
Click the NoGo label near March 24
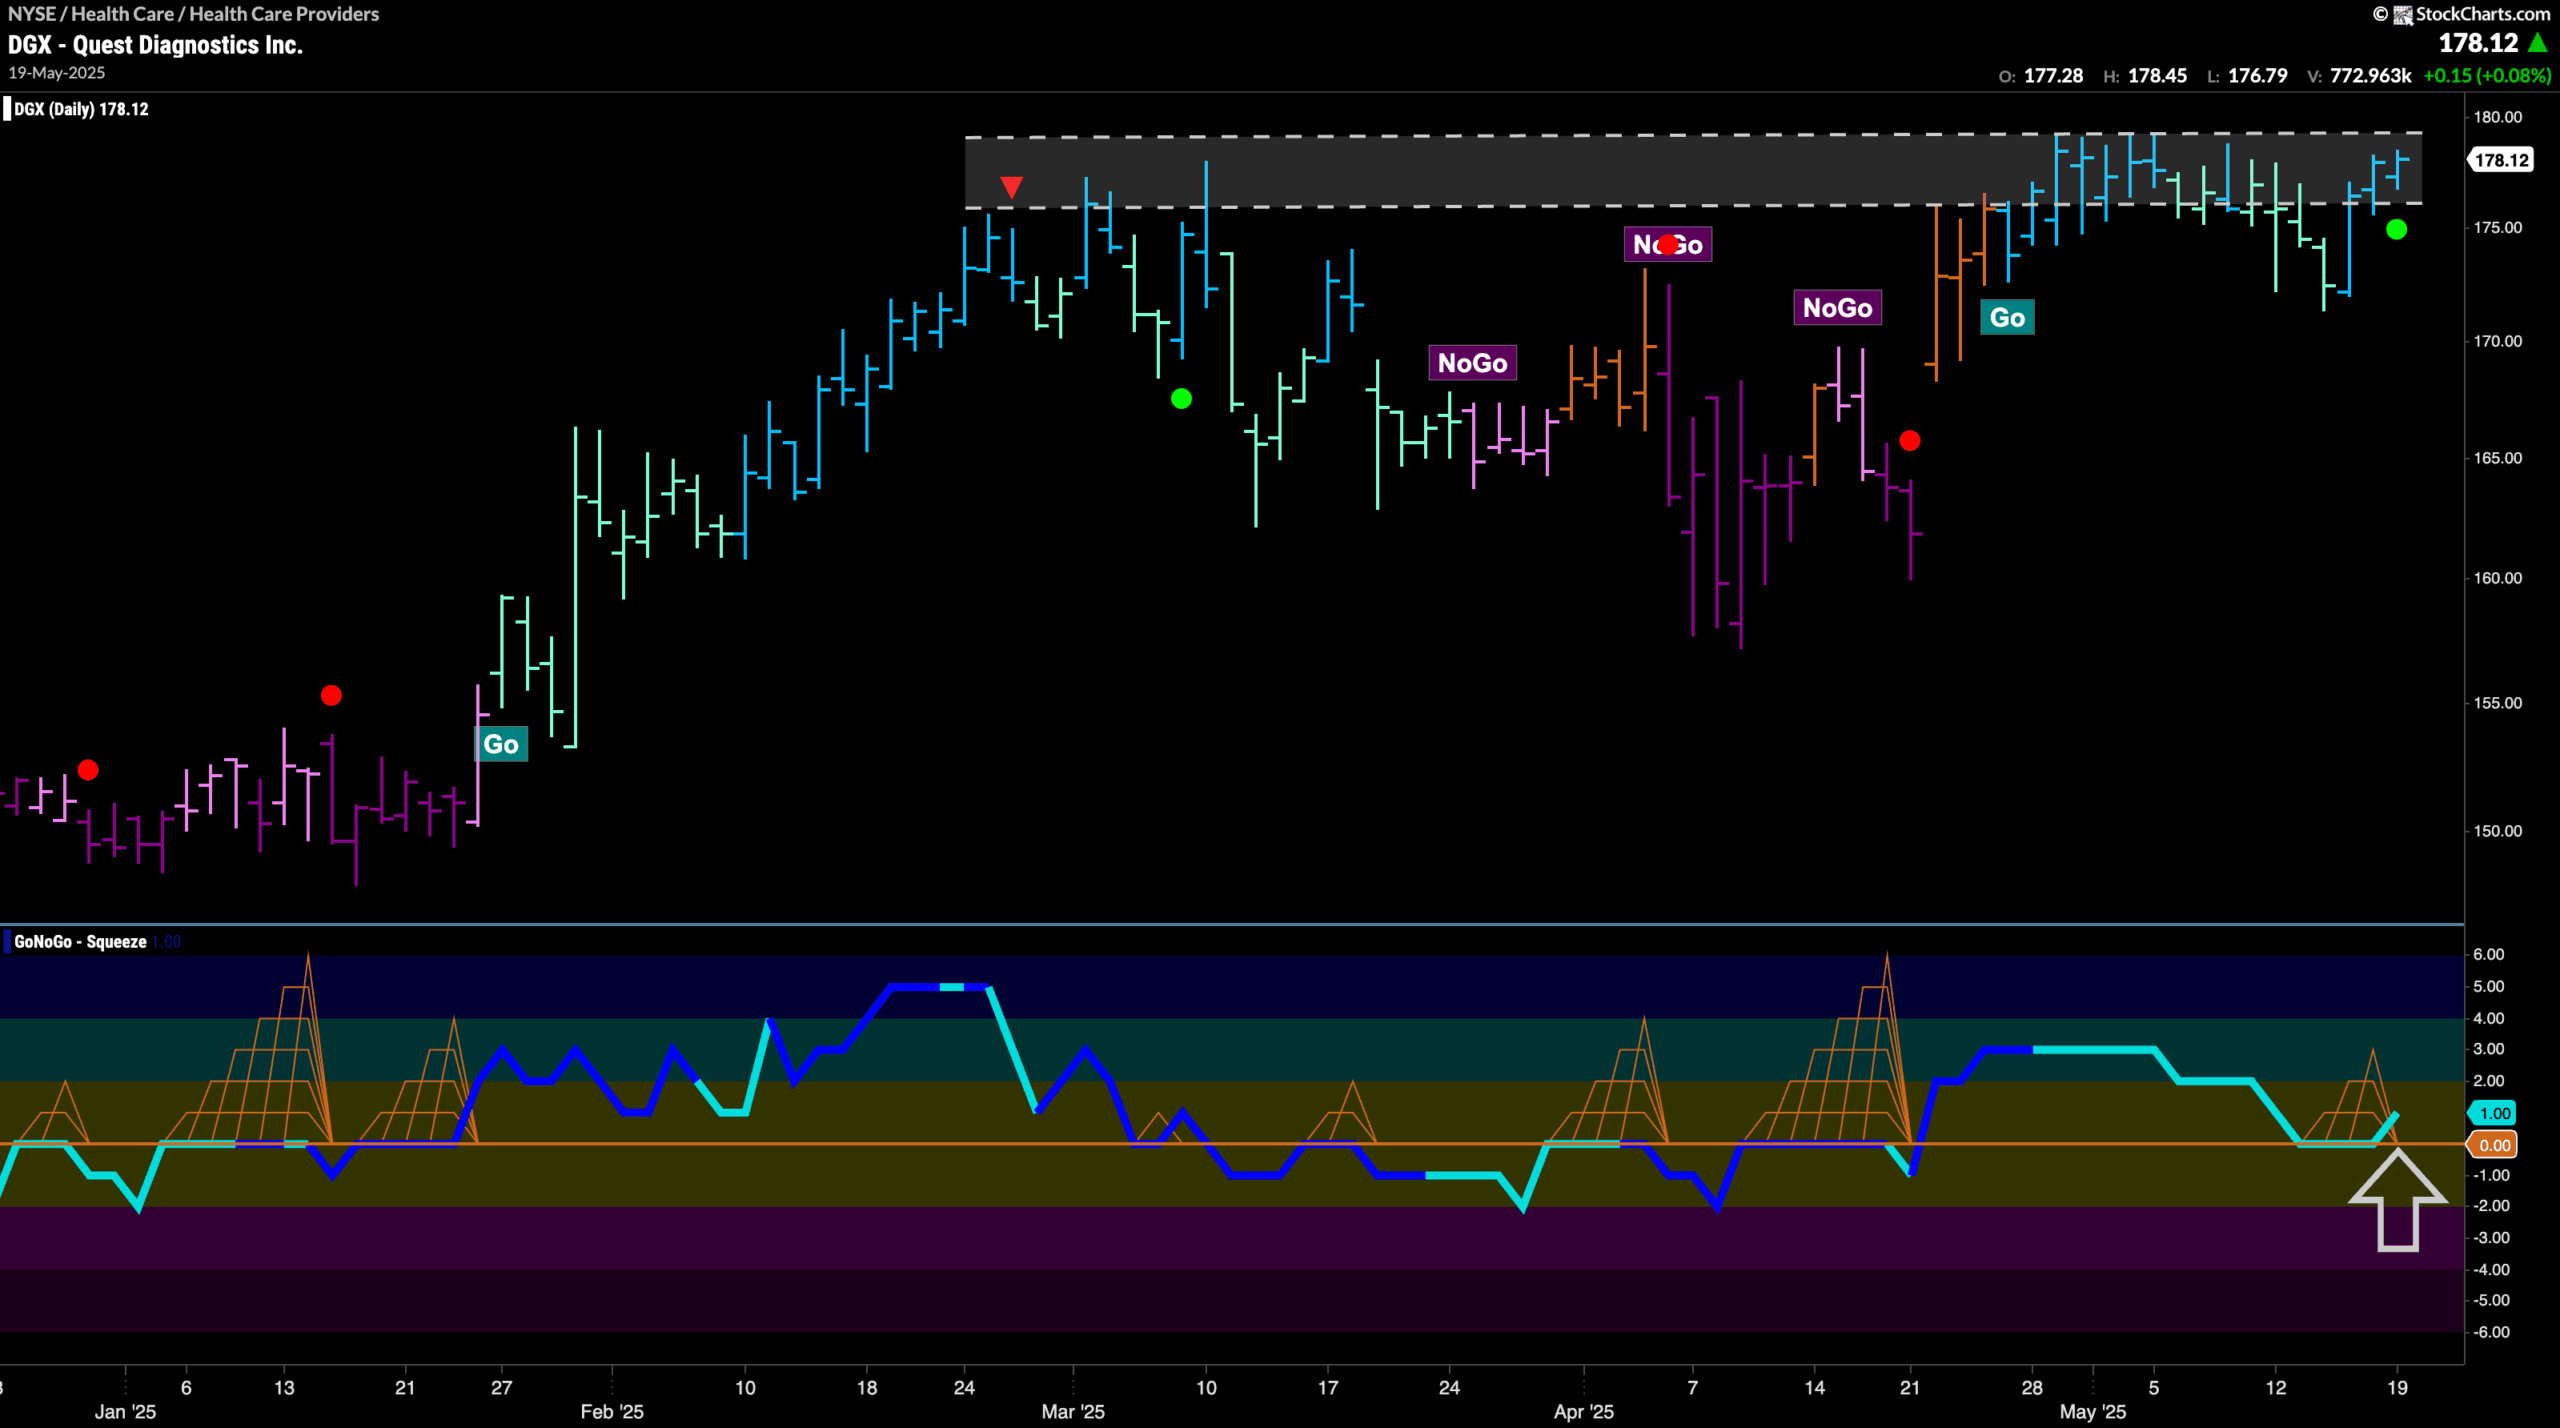coord(1472,363)
